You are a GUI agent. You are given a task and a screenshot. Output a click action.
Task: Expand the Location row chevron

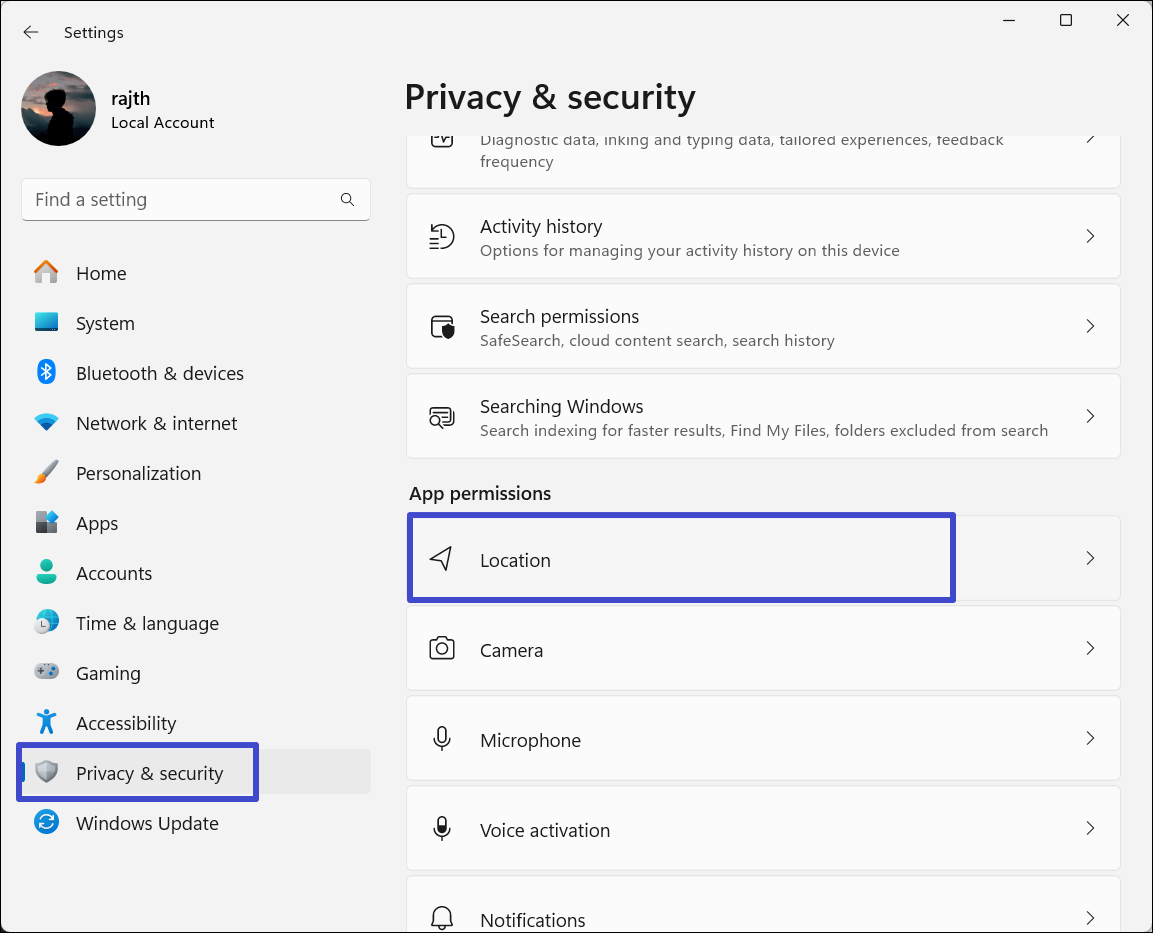pos(1090,559)
